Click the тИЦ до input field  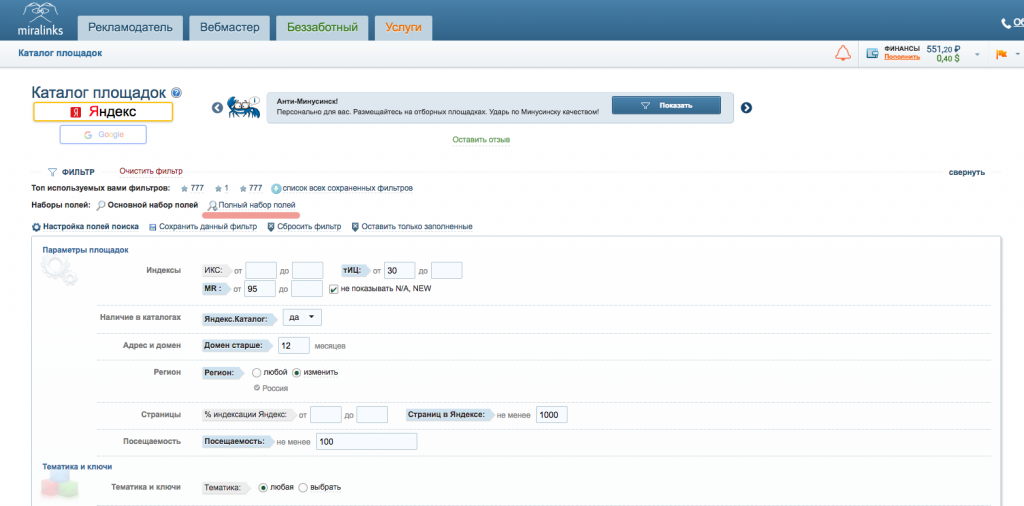click(x=447, y=270)
